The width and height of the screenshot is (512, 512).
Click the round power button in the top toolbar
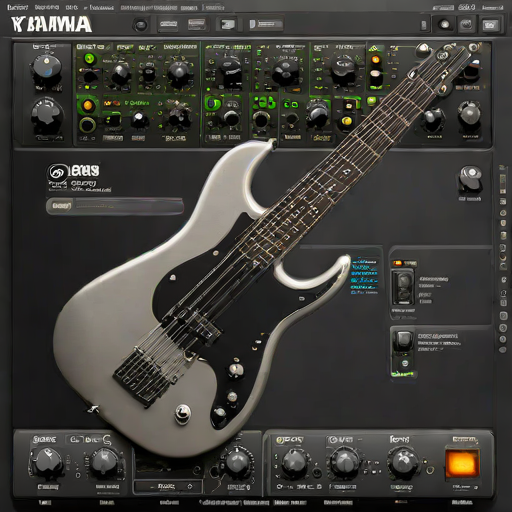140,25
